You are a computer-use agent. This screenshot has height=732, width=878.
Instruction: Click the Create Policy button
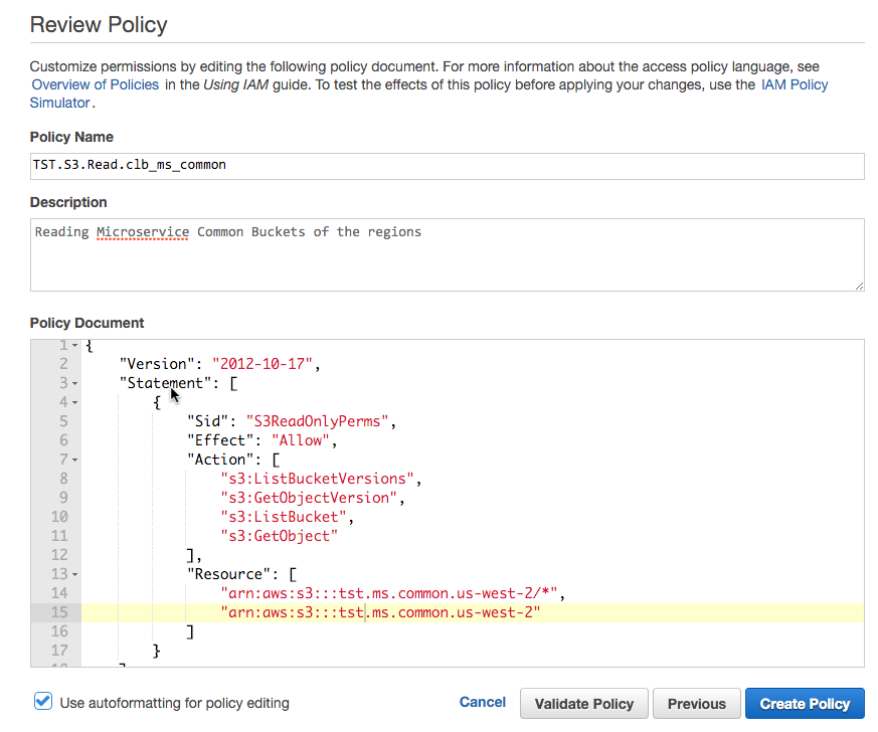click(804, 703)
